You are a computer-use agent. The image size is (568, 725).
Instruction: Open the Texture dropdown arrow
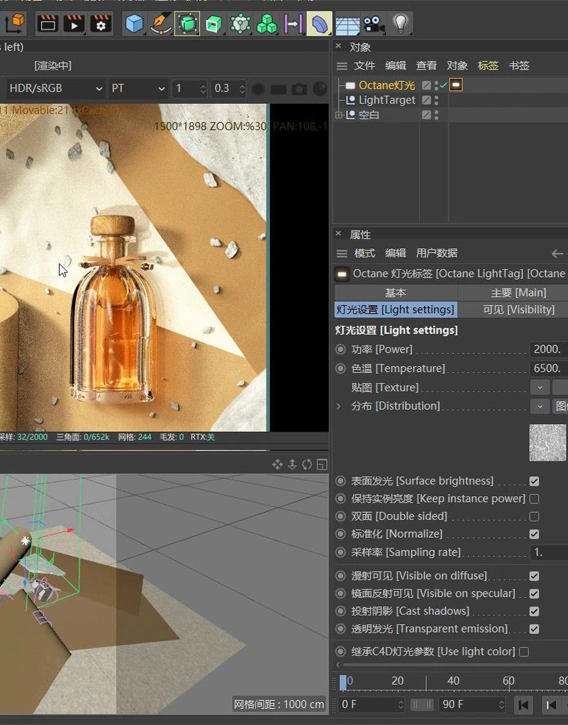pos(540,387)
